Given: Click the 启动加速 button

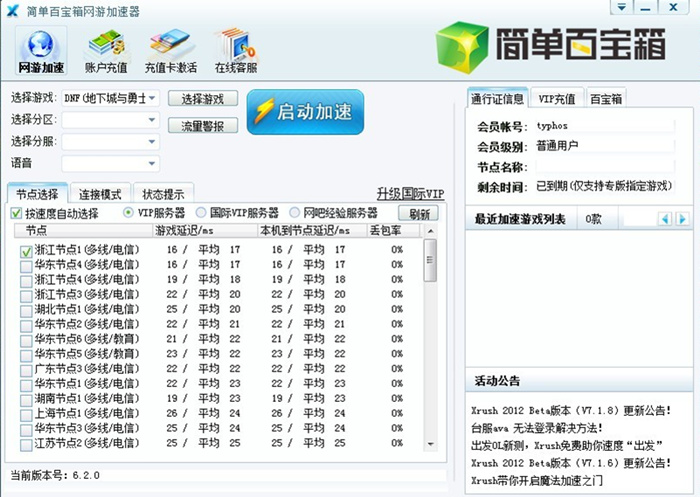Looking at the screenshot, I should click(x=305, y=112).
